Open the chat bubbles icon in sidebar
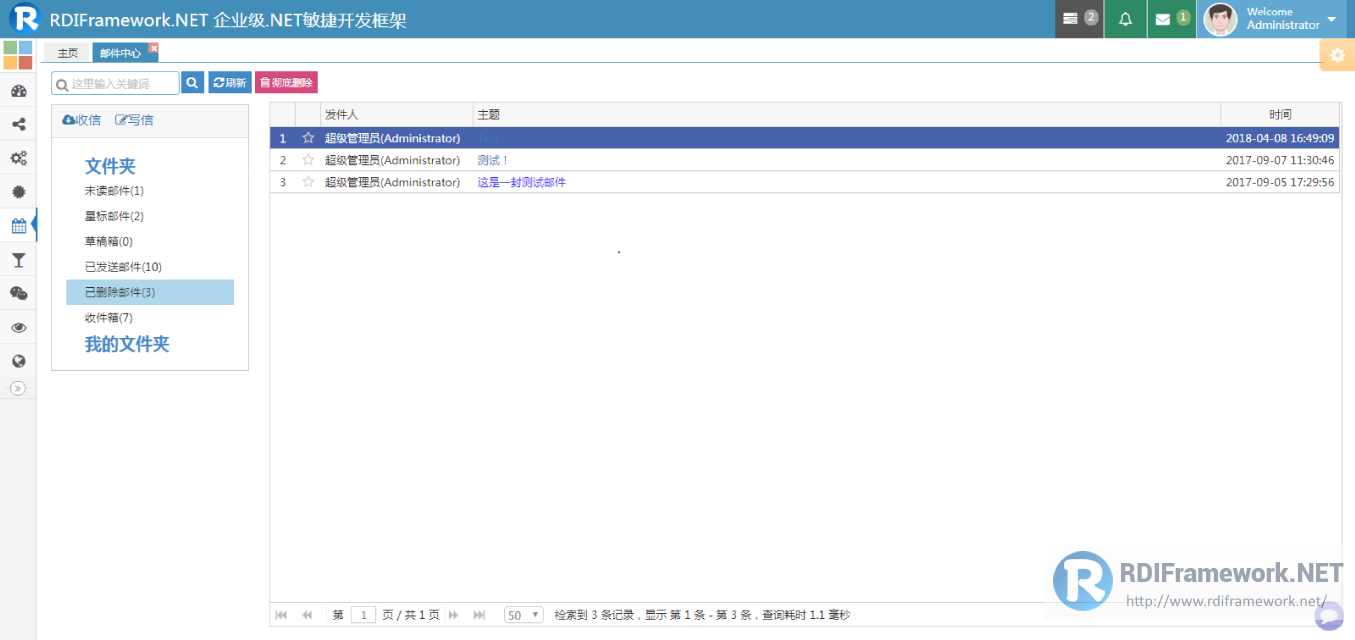Screen dimensions: 1355x640 18,293
